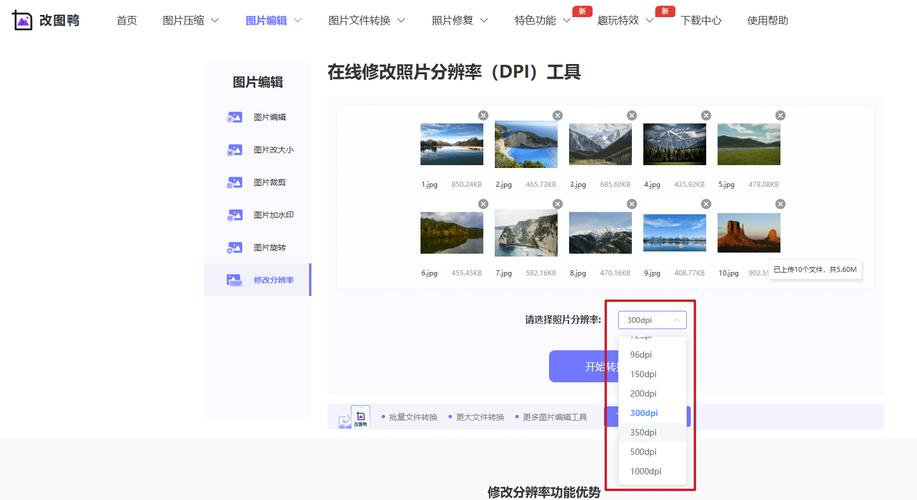The height and width of the screenshot is (500, 917).
Task: Delete 9.jpg via the X icon
Action: (706, 204)
